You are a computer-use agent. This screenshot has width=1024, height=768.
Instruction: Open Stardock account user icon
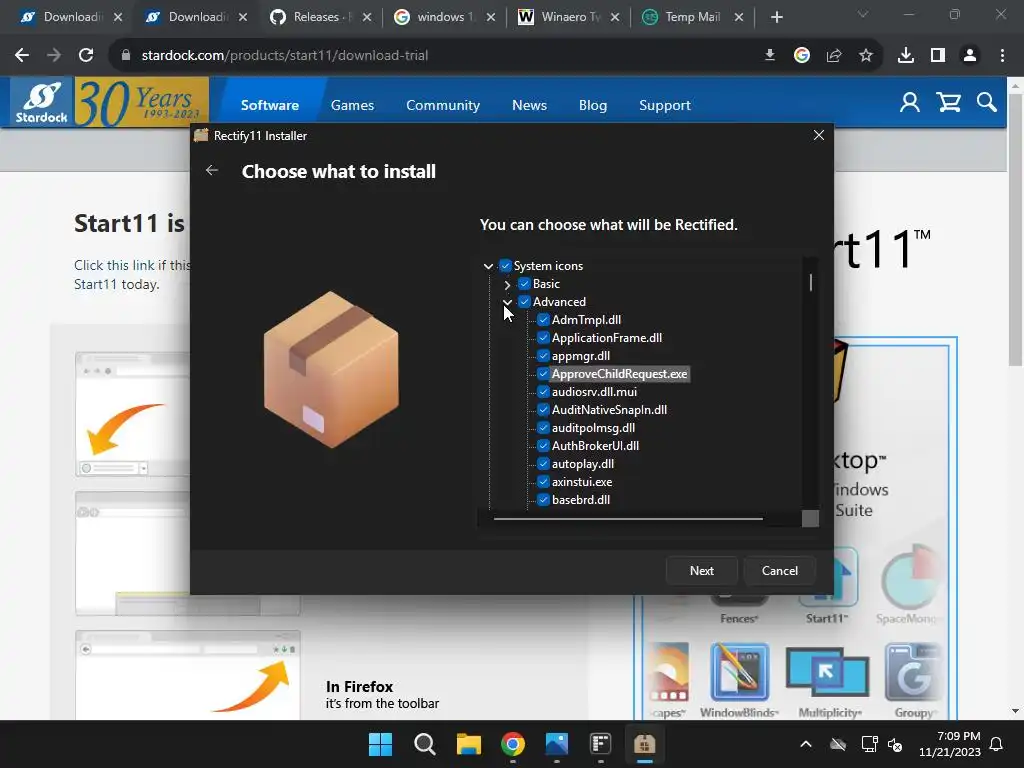coord(910,103)
